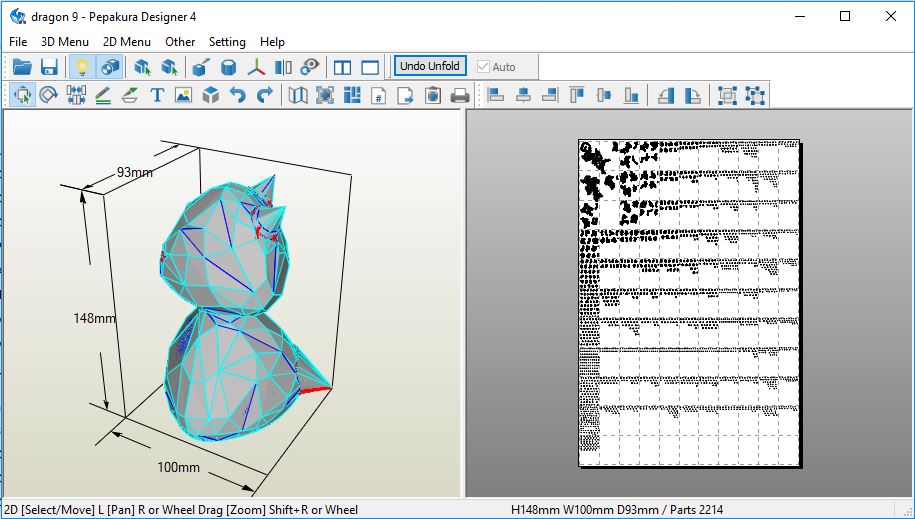Click the status bar size and parts readout
Image resolution: width=915 pixels, height=519 pixels.
click(x=617, y=510)
